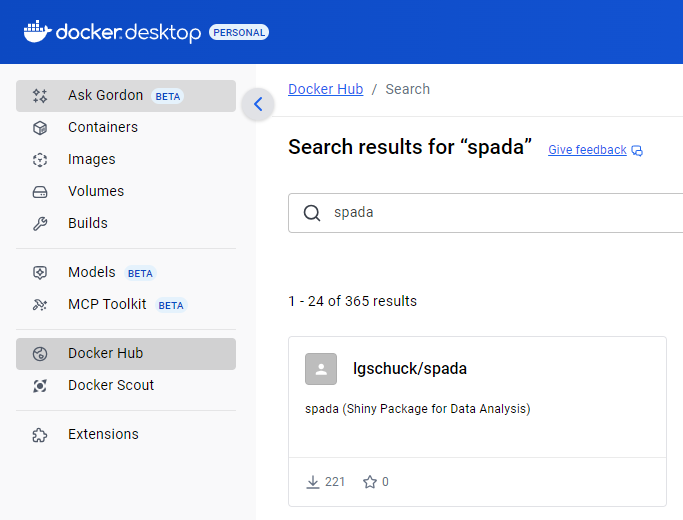
Task: Click the Models icon in sidebar
Action: 40,273
